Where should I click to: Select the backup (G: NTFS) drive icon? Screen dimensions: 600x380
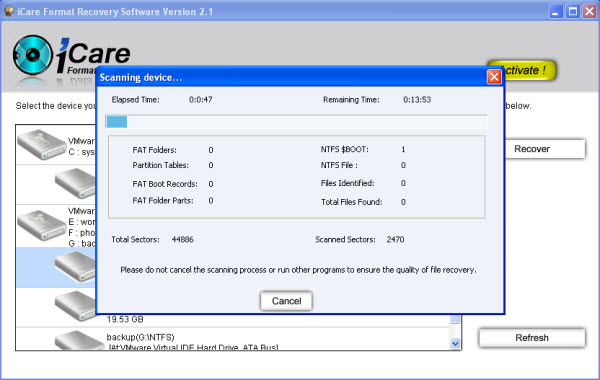click(78, 340)
